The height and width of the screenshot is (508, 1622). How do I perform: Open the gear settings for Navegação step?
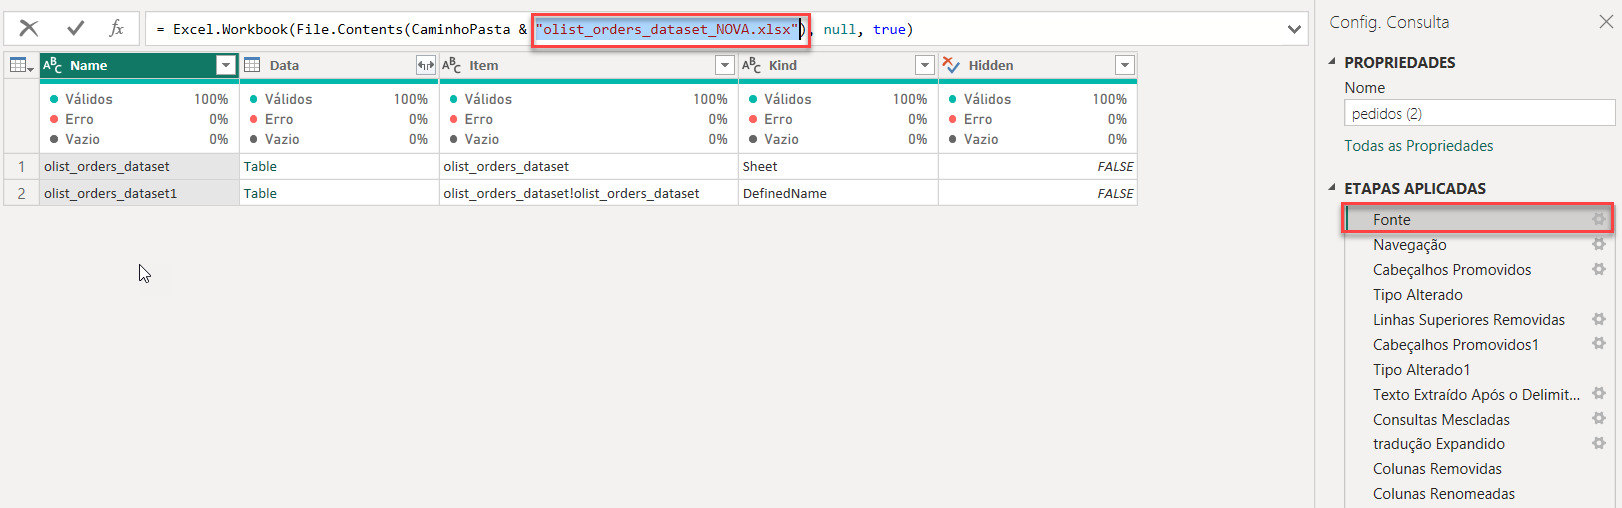pyautogui.click(x=1598, y=244)
